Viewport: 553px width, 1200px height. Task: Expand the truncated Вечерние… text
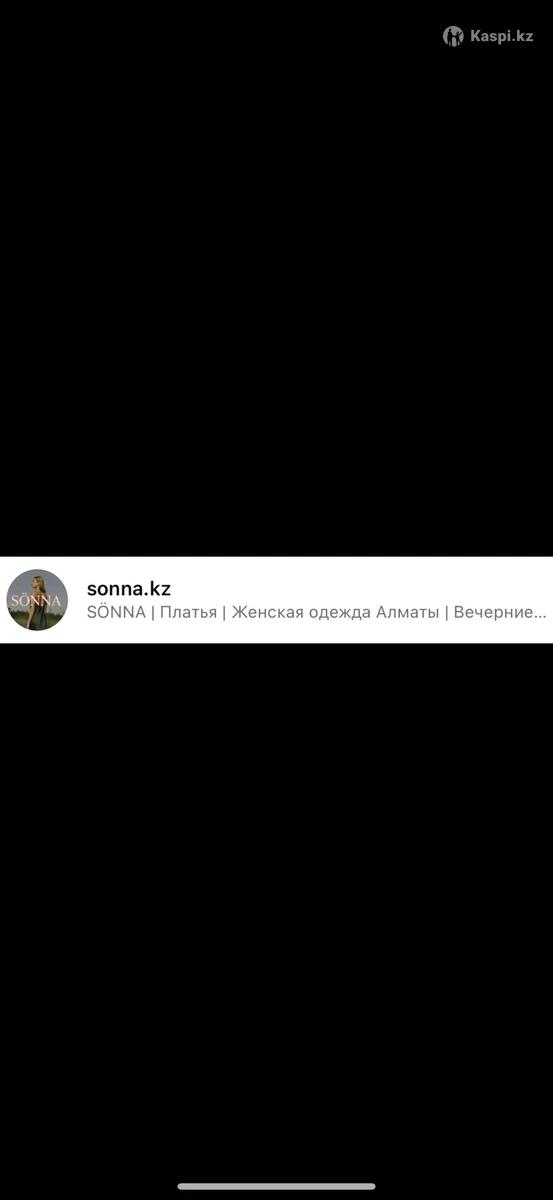pos(500,612)
